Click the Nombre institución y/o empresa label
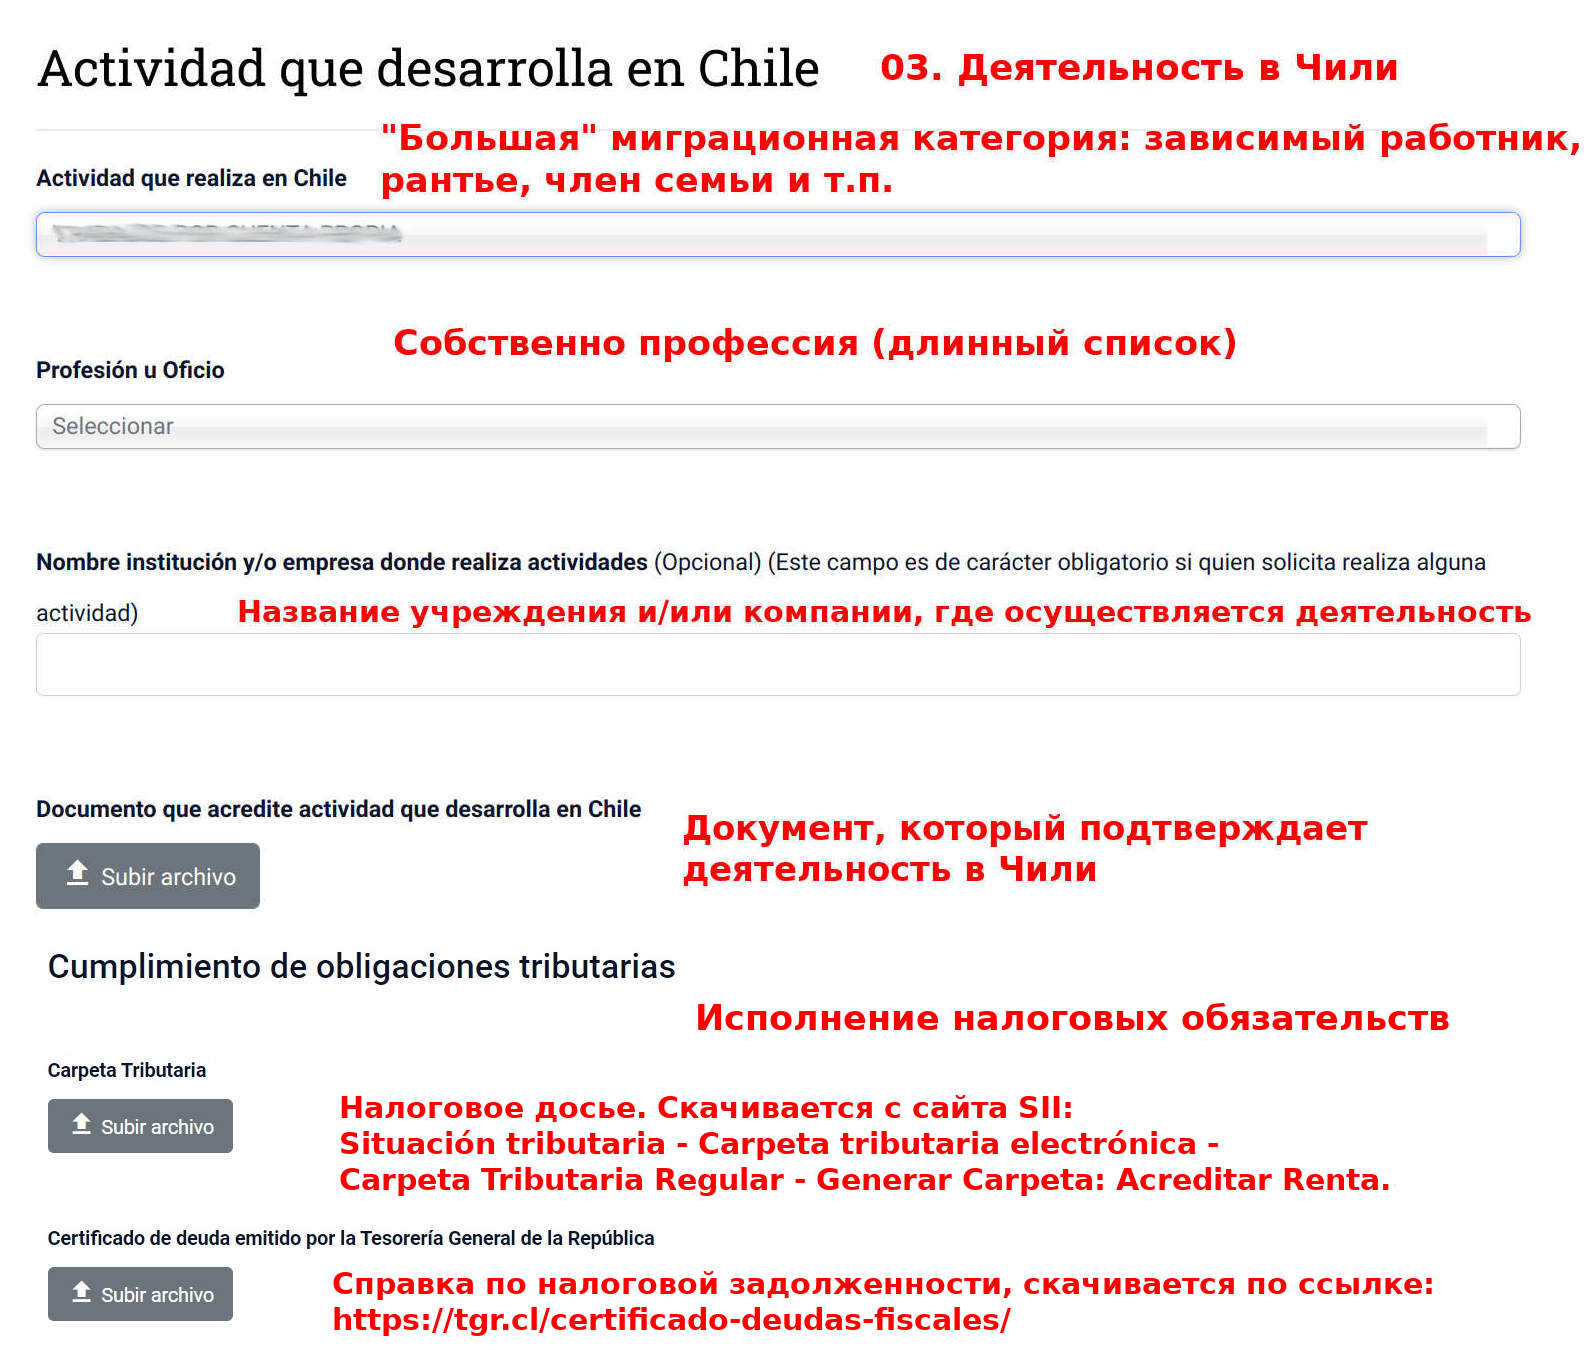This screenshot has height=1350, width=1594. (341, 562)
